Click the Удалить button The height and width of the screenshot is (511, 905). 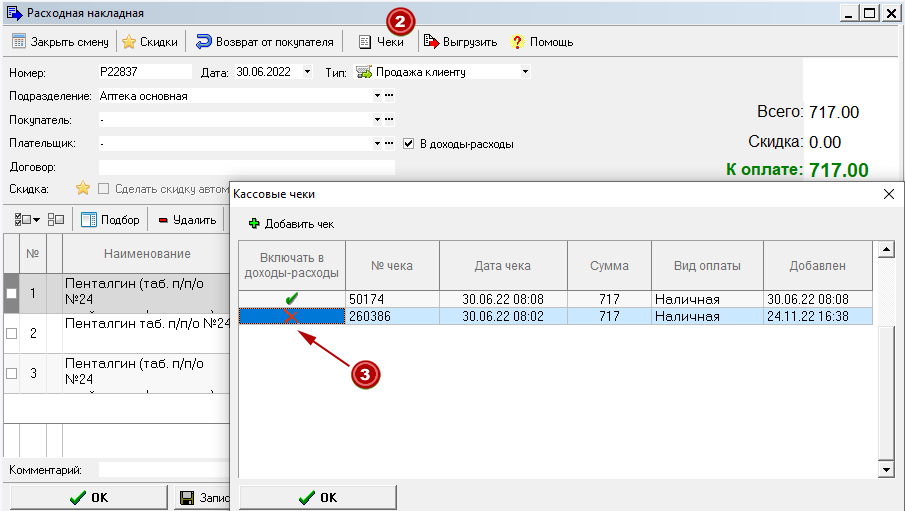pos(187,219)
